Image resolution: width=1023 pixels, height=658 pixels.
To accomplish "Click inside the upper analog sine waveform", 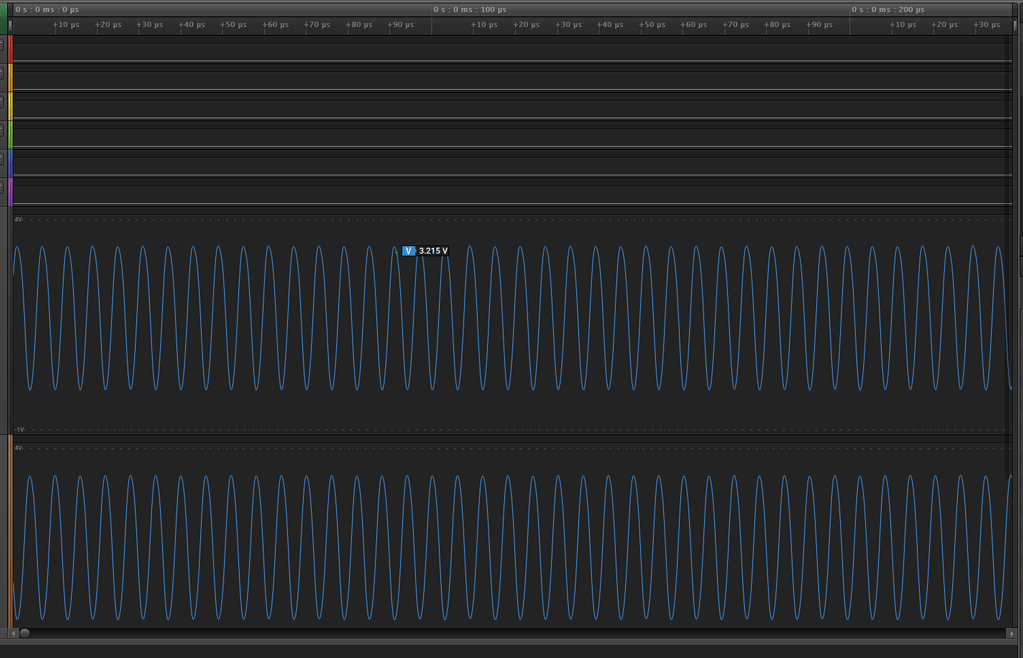I will (500, 320).
